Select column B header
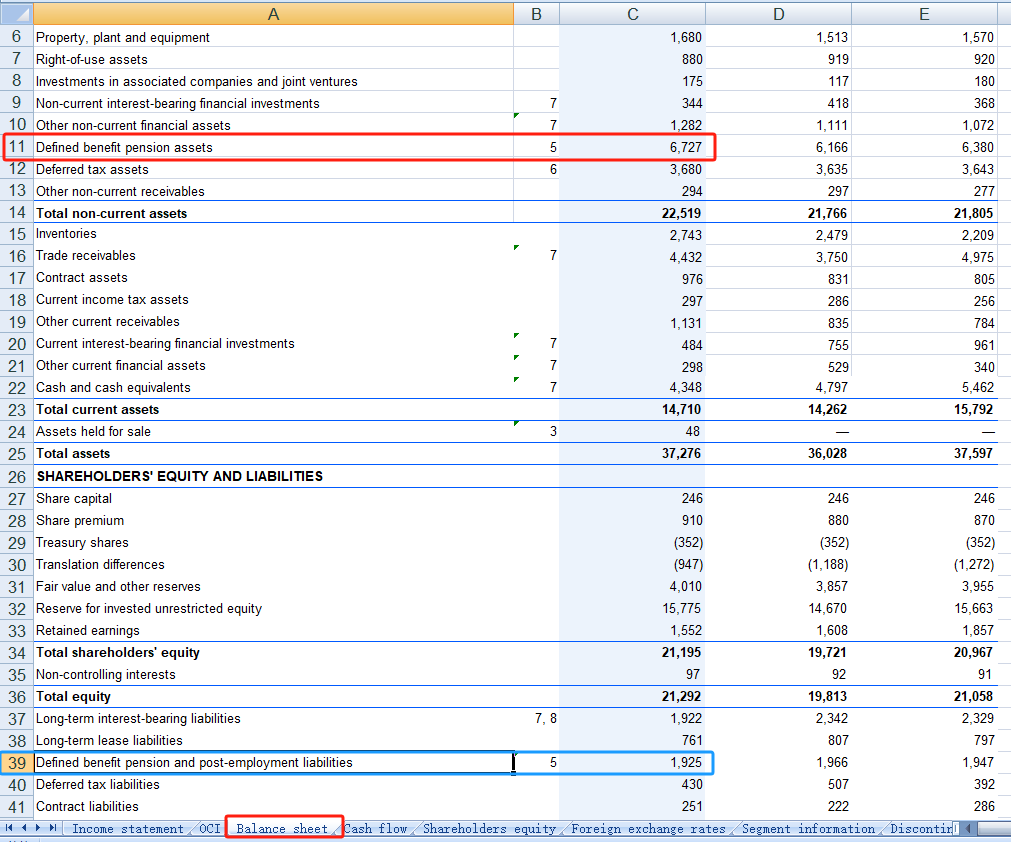The height and width of the screenshot is (842, 1011). click(x=536, y=14)
